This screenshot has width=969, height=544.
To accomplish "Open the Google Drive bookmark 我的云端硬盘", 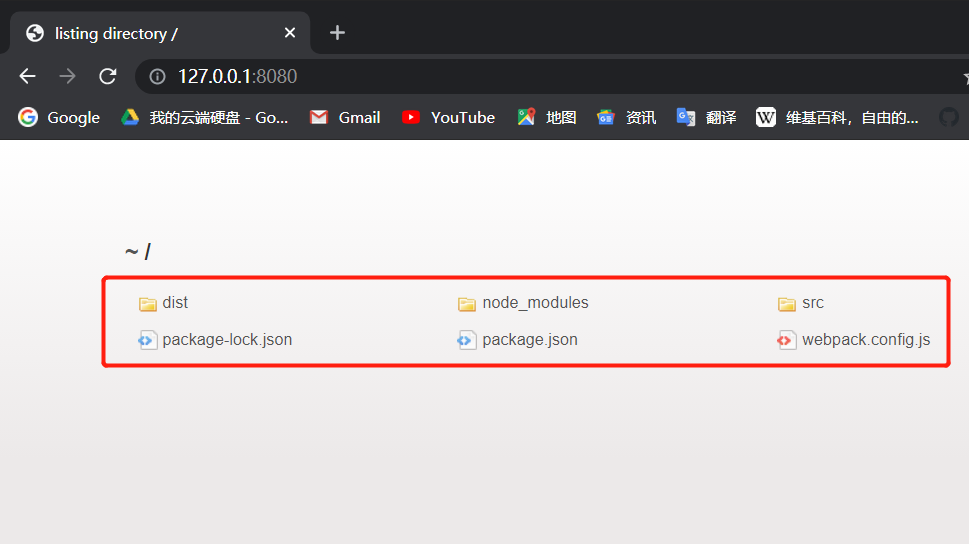I will (x=205, y=117).
